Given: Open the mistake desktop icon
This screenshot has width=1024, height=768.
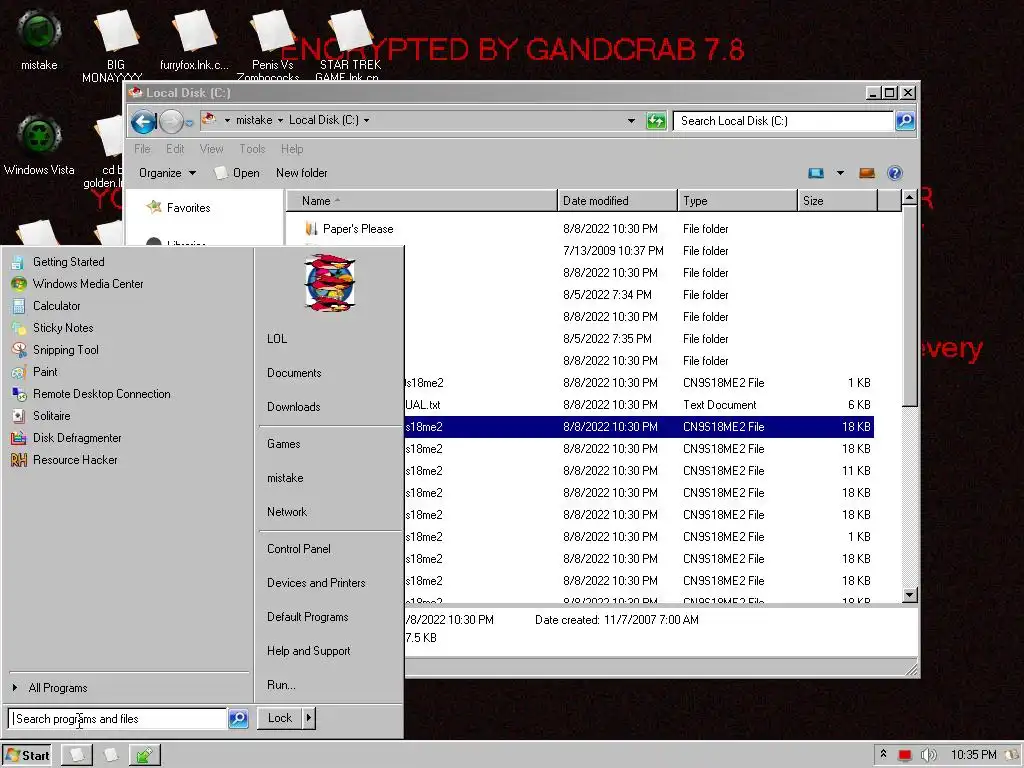Looking at the screenshot, I should pyautogui.click(x=39, y=39).
